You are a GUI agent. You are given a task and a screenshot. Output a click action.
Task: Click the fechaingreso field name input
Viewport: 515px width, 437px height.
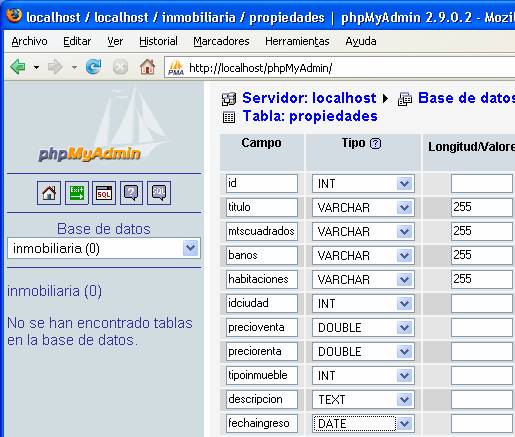coord(262,423)
